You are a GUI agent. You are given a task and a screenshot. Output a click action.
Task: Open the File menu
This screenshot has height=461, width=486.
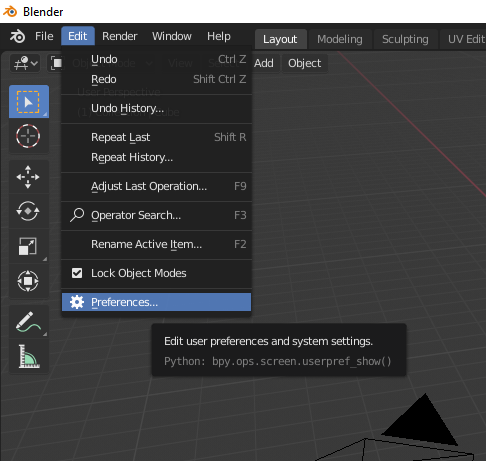(44, 36)
